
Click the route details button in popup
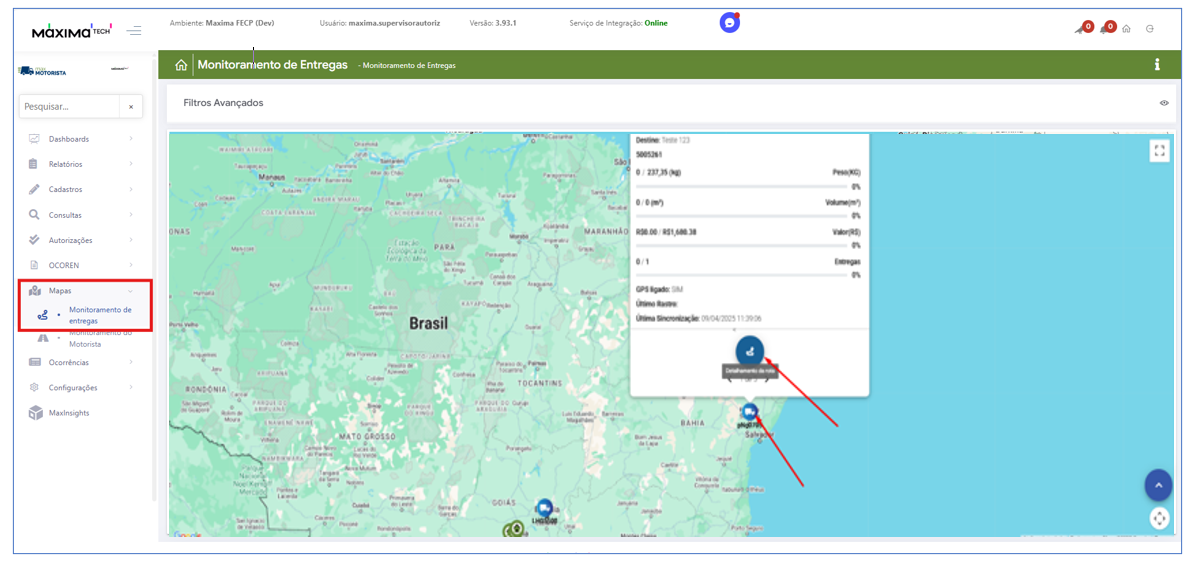point(750,351)
